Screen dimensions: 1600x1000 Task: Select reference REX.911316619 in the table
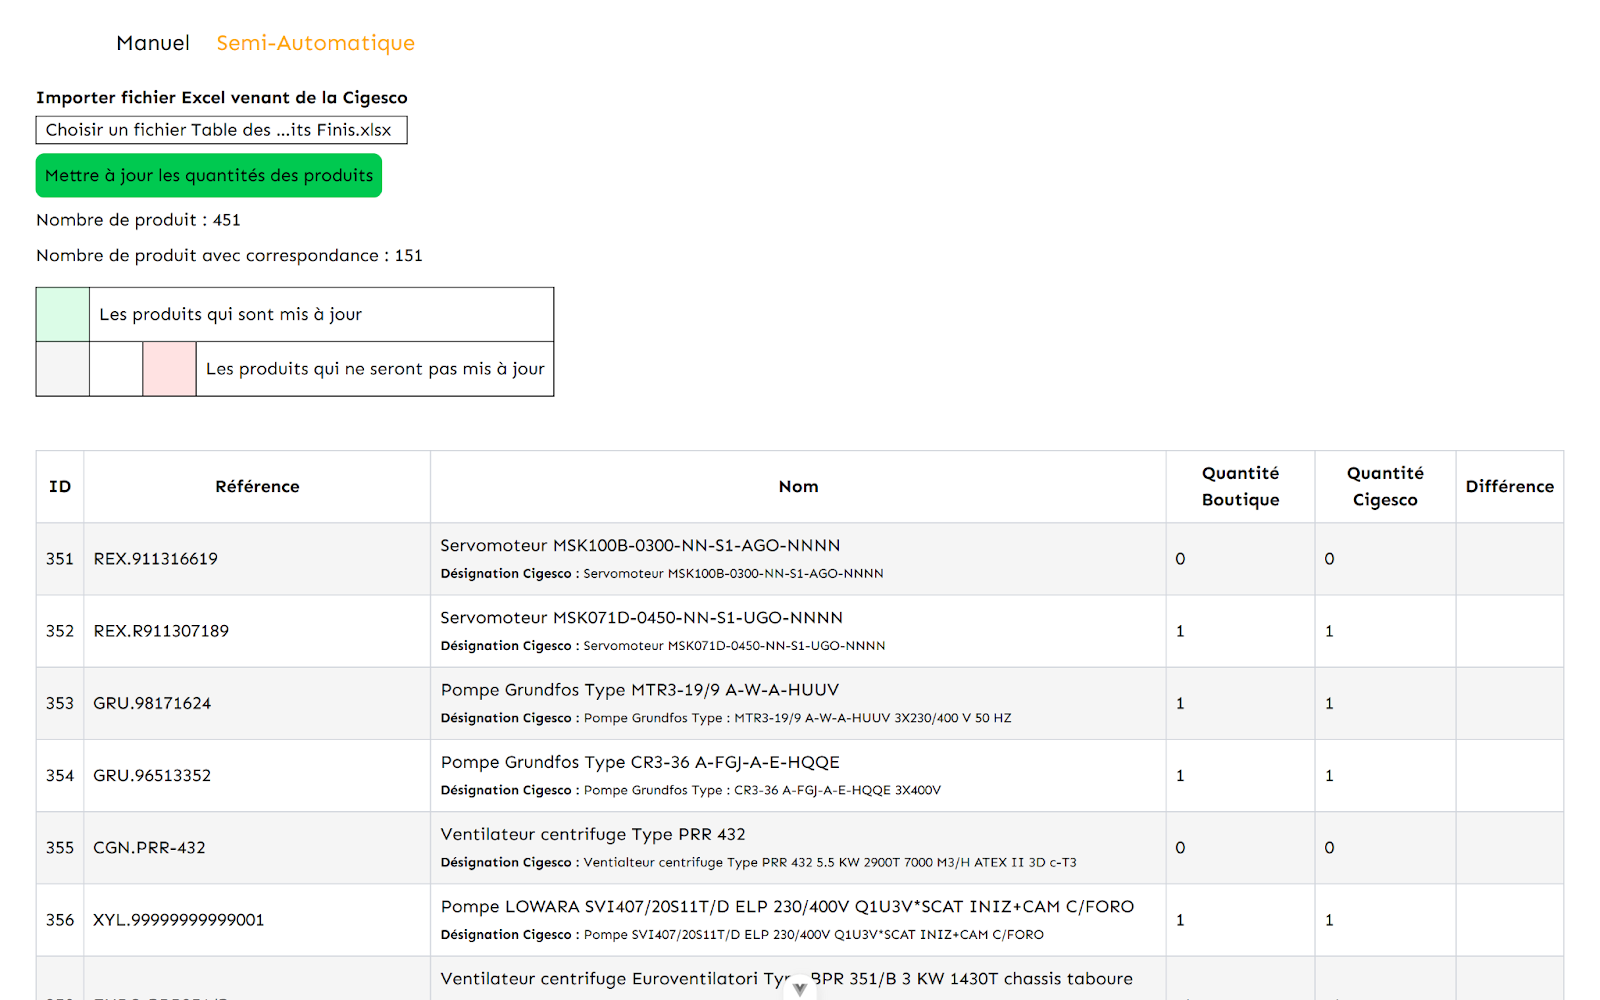coord(156,559)
